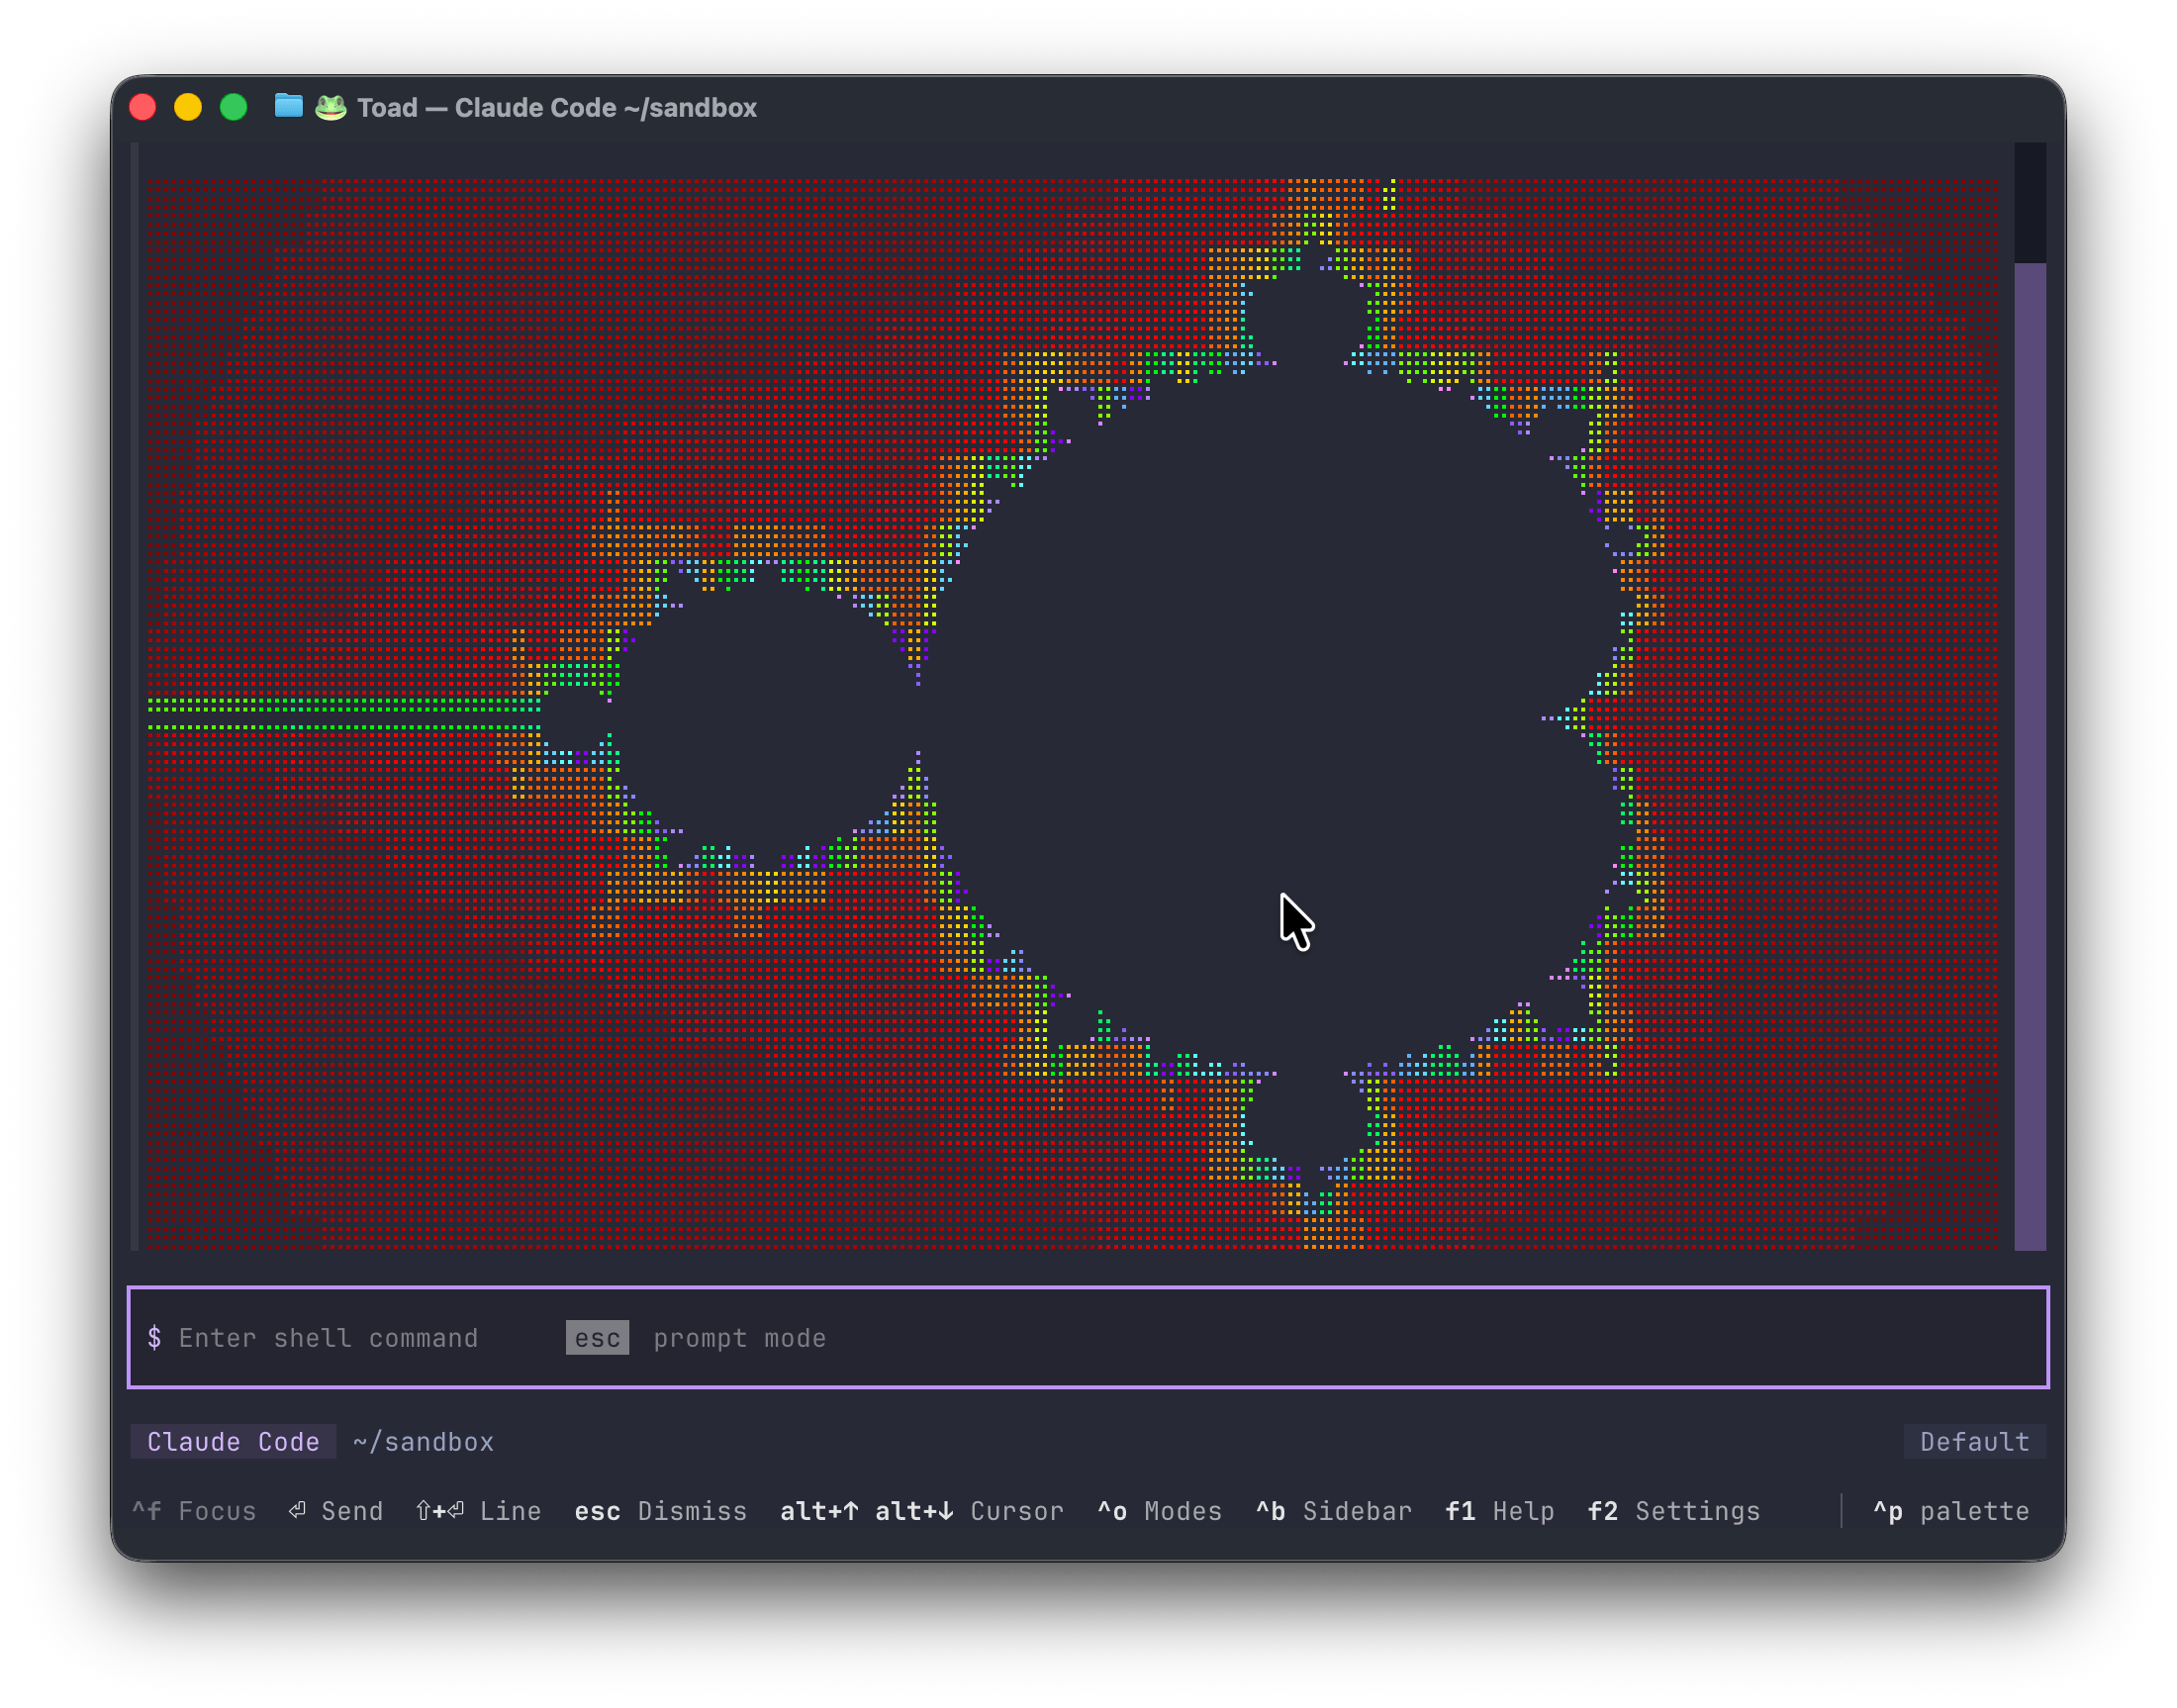The image size is (2177, 1708).
Task: Click the frog emoji in the title bar
Action: coord(331,107)
